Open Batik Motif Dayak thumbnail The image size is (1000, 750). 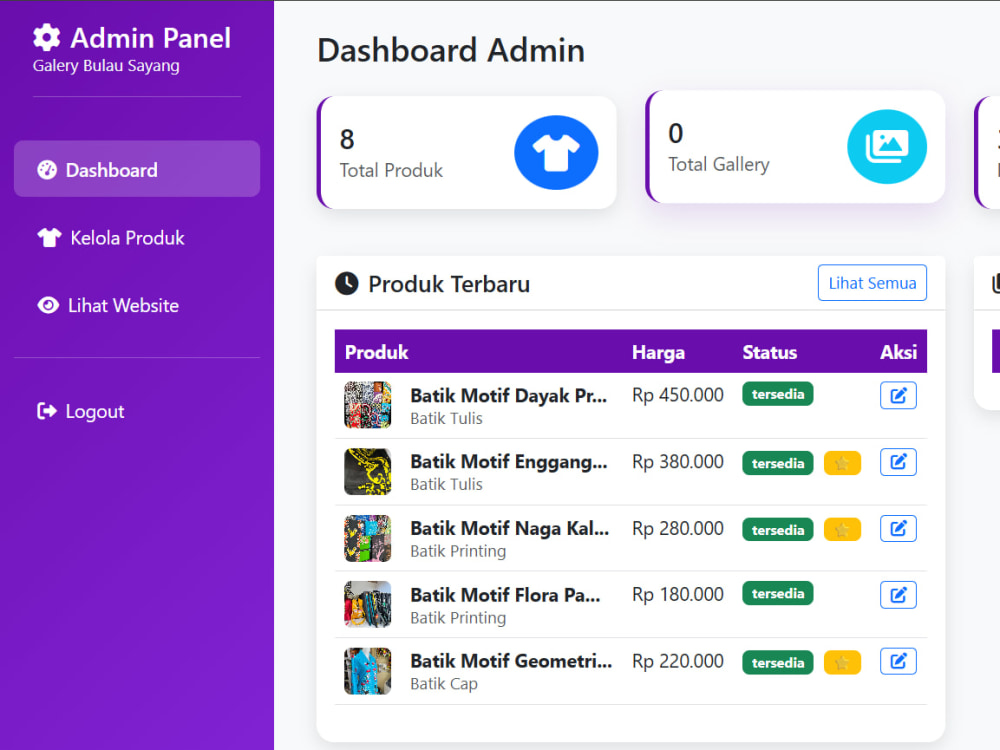point(367,405)
